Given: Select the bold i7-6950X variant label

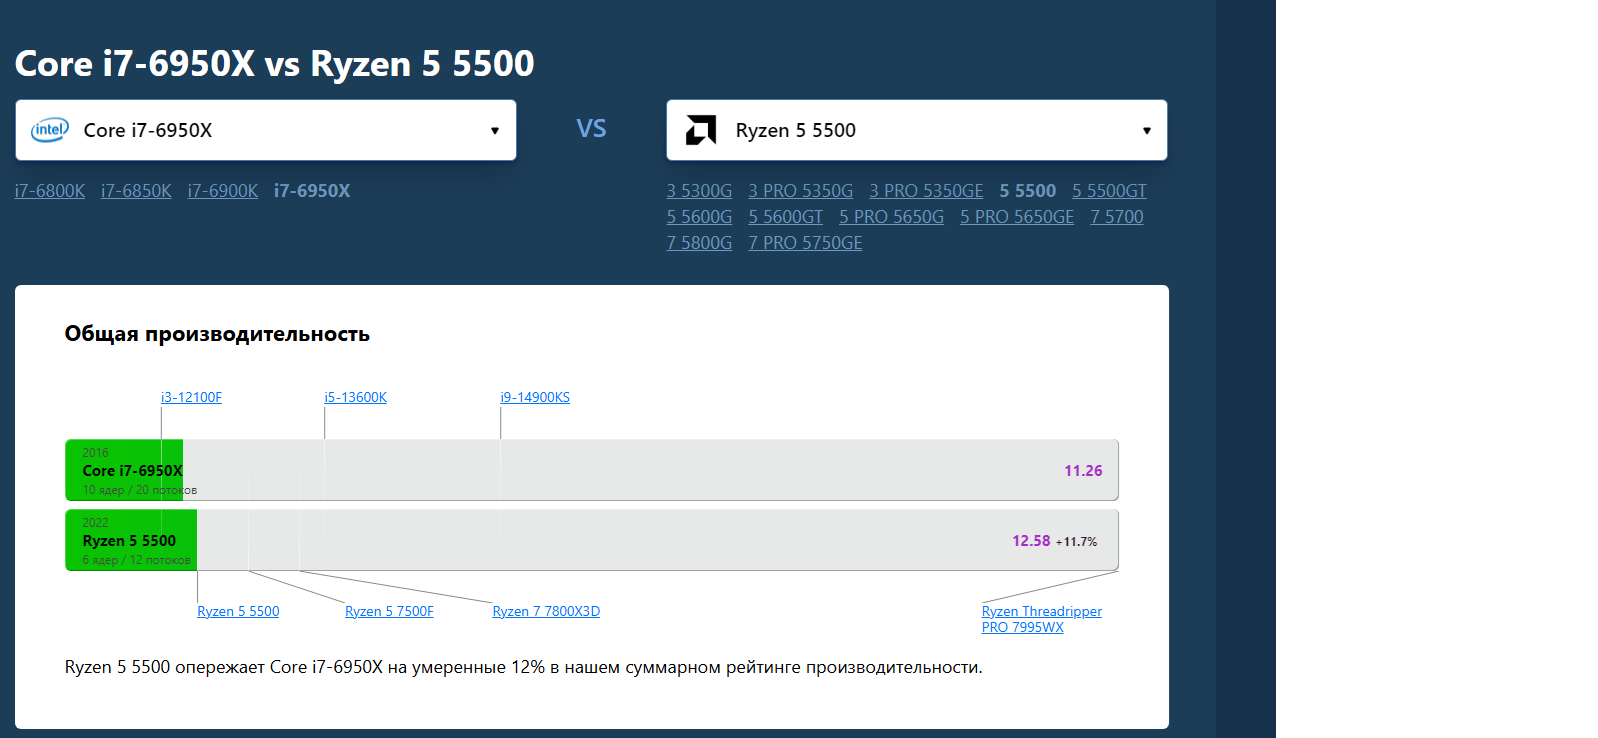Looking at the screenshot, I should click(x=312, y=191).
